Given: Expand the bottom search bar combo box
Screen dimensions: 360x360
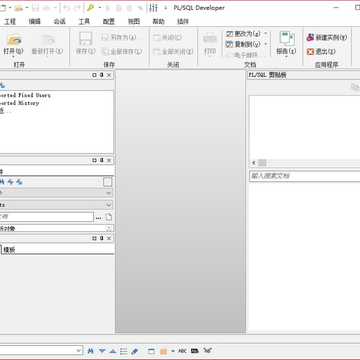Looking at the screenshot, I should click(79, 350).
